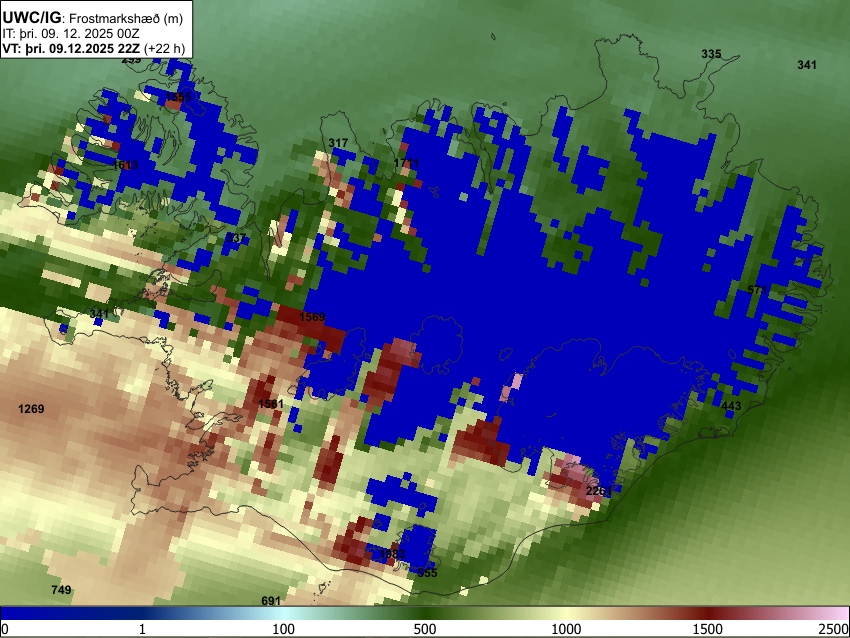
Task: Click the value label 1711 on the map
Action: (x=406, y=163)
